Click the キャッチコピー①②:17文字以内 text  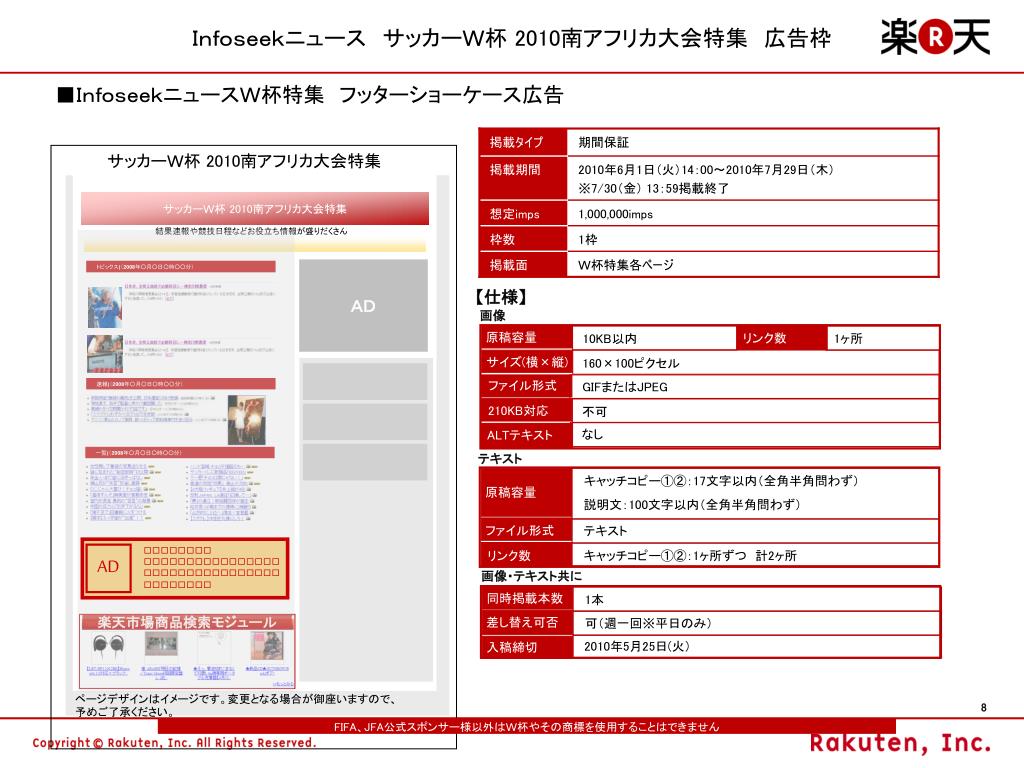[720, 481]
